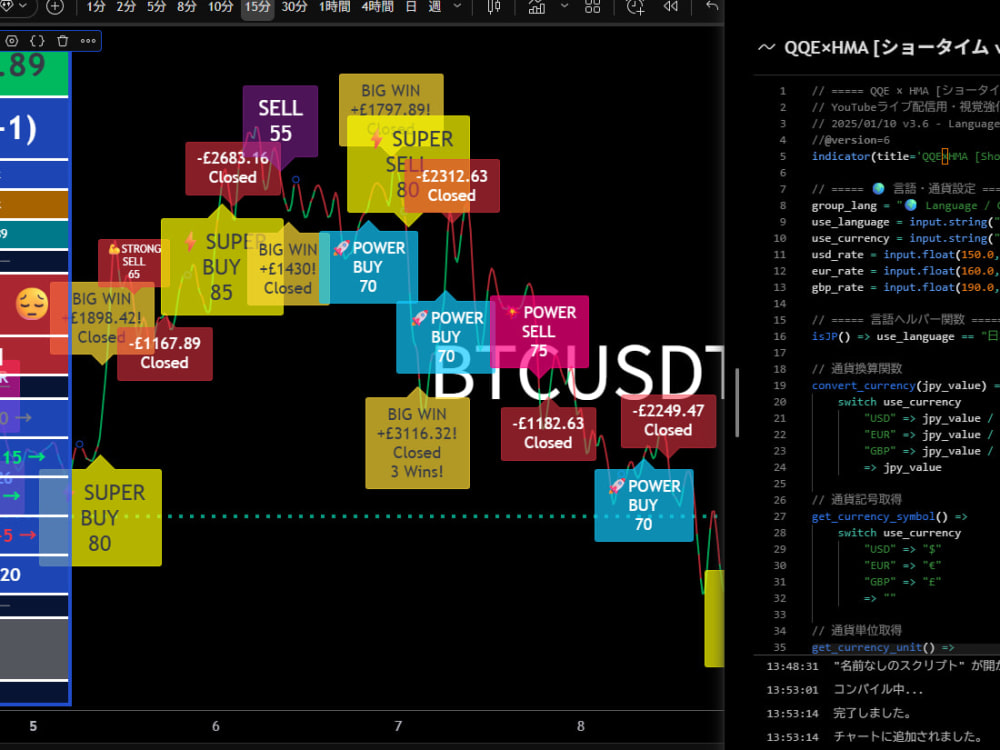Click the usd_rate input.float line
The height and width of the screenshot is (750, 1000).
click(906, 254)
